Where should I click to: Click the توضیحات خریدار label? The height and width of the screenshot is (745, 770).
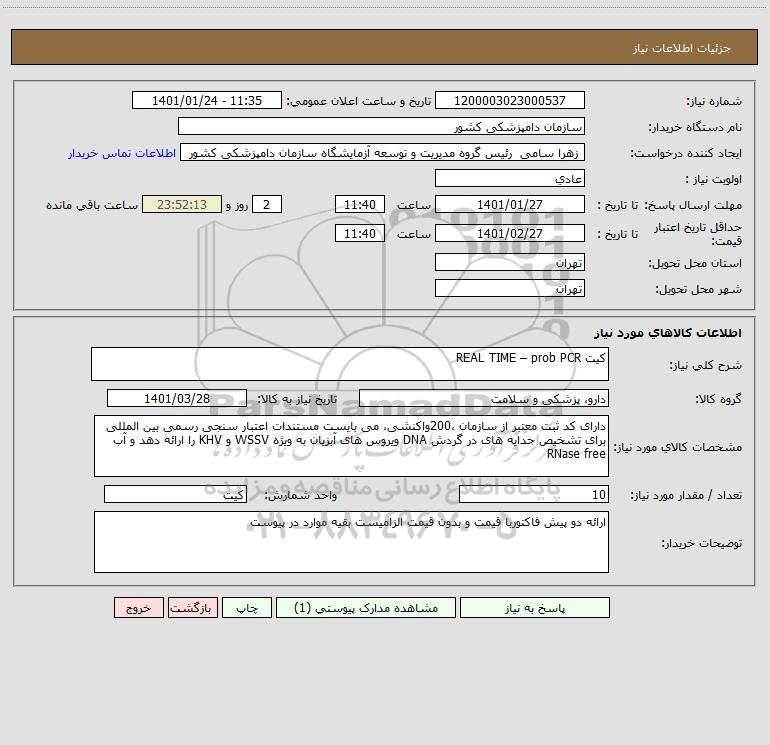point(701,543)
